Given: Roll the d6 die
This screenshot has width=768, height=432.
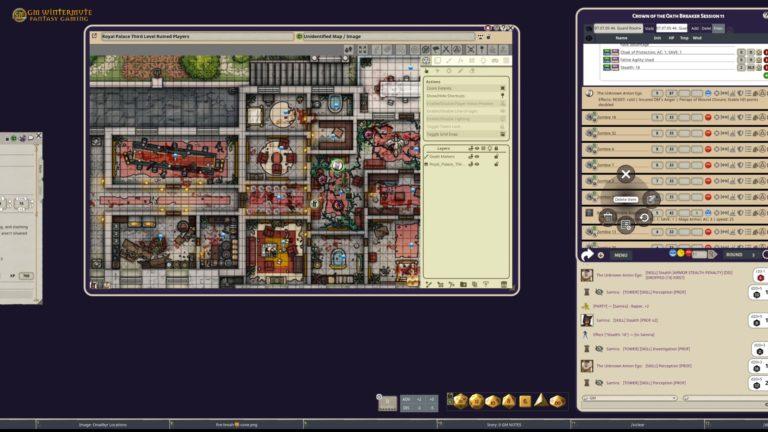Looking at the screenshot, I should (525, 402).
